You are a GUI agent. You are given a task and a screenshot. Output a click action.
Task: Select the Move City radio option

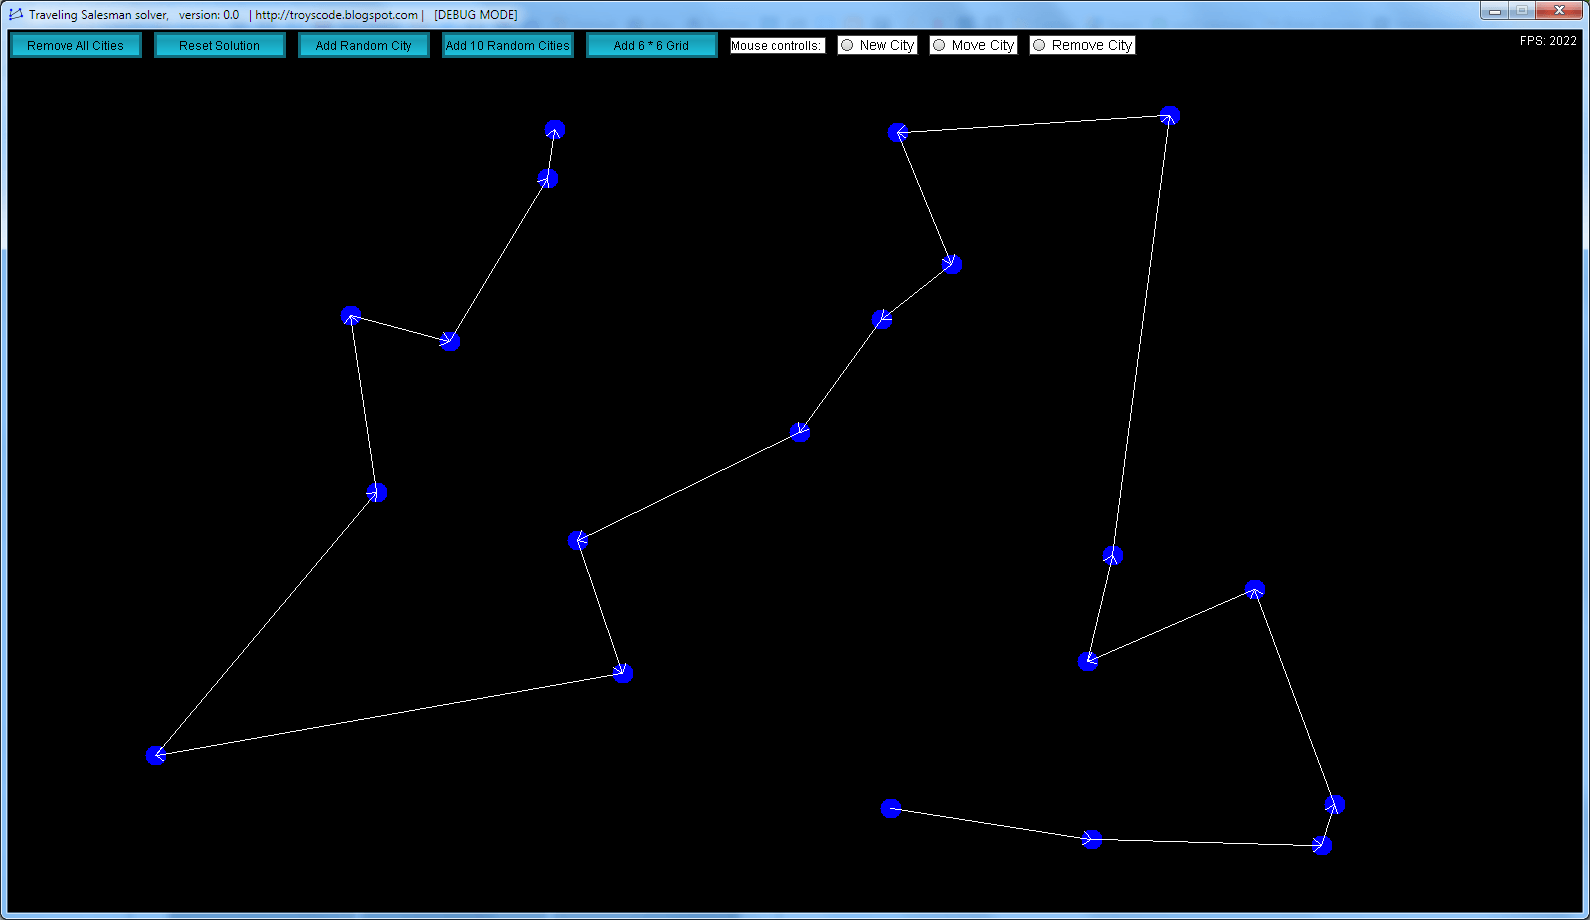[x=973, y=45]
